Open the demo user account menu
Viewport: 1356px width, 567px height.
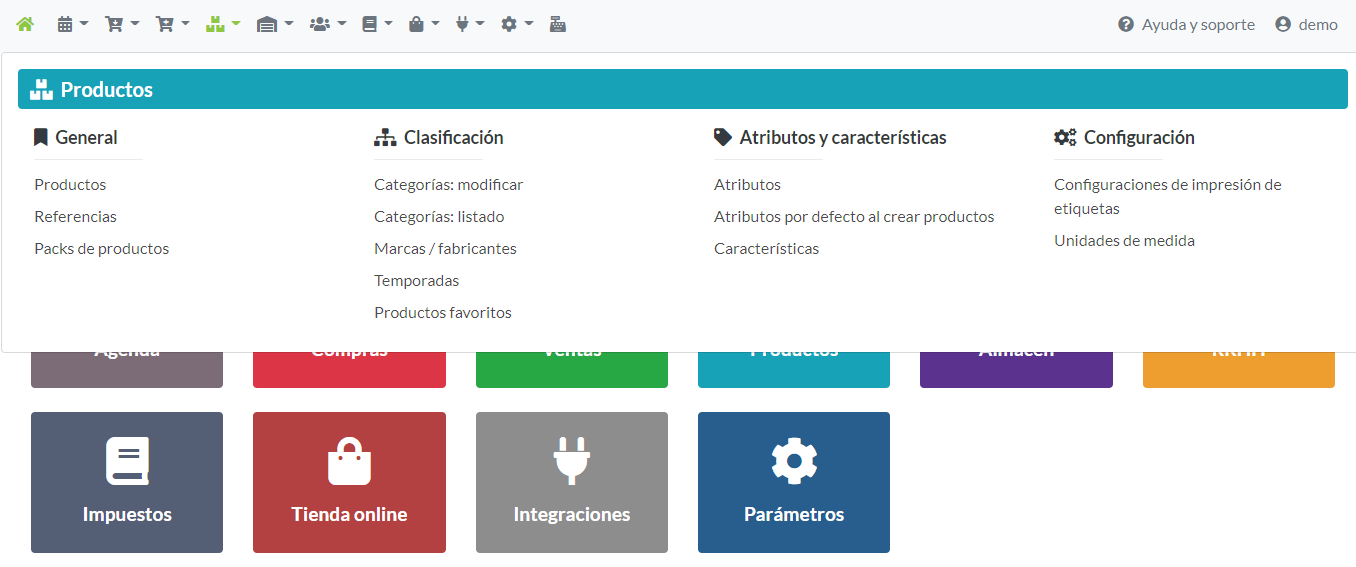coord(1306,25)
